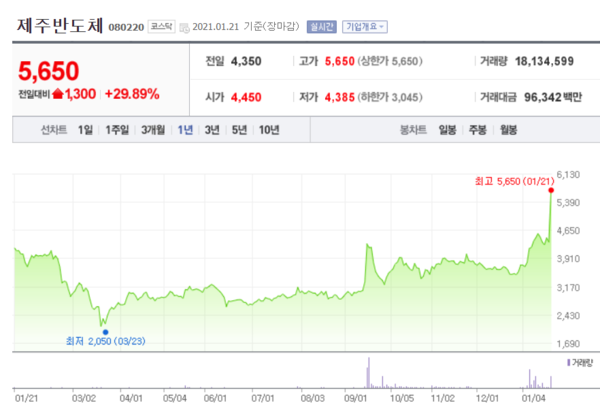This screenshot has width=600, height=414.
Task: Click the tallest volume bar near 09/01
Action: [369, 373]
